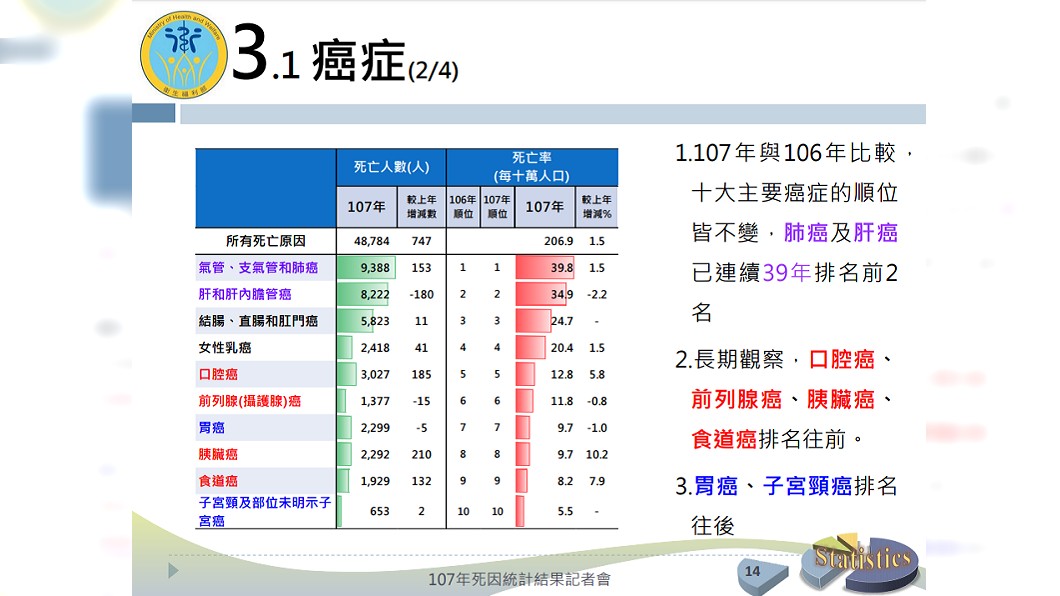Click the 子宮頸及部位未明示子宮癌 row label
Viewport: 1060px width, 596px height.
click(x=264, y=512)
